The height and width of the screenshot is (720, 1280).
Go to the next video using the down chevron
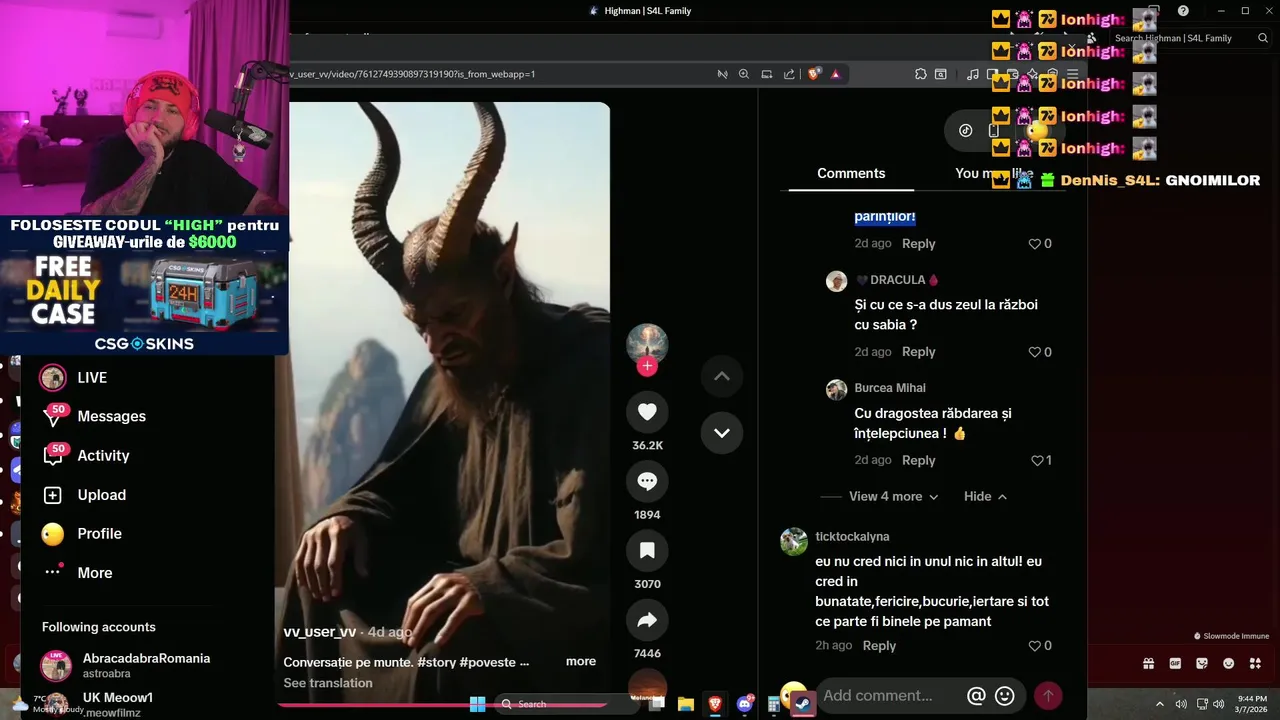(722, 433)
